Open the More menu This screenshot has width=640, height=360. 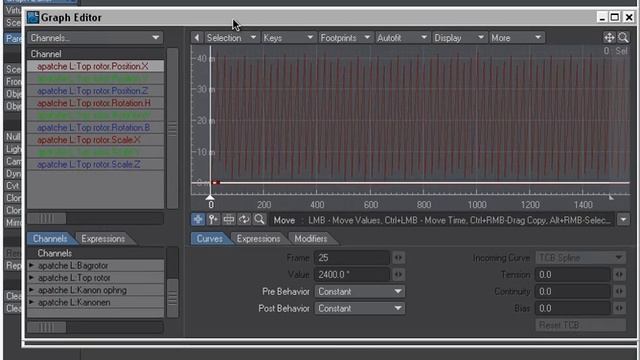516,38
